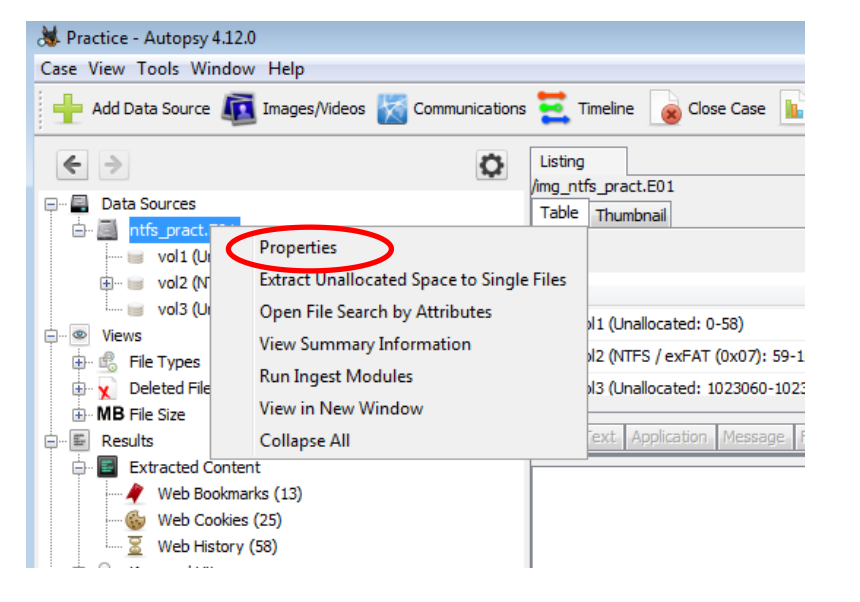Viewport: 860px width, 602px height.
Task: Expand the File Size node
Action: coord(79,414)
